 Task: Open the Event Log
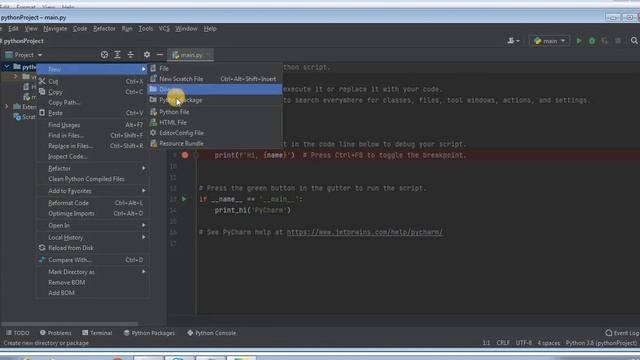622,333
